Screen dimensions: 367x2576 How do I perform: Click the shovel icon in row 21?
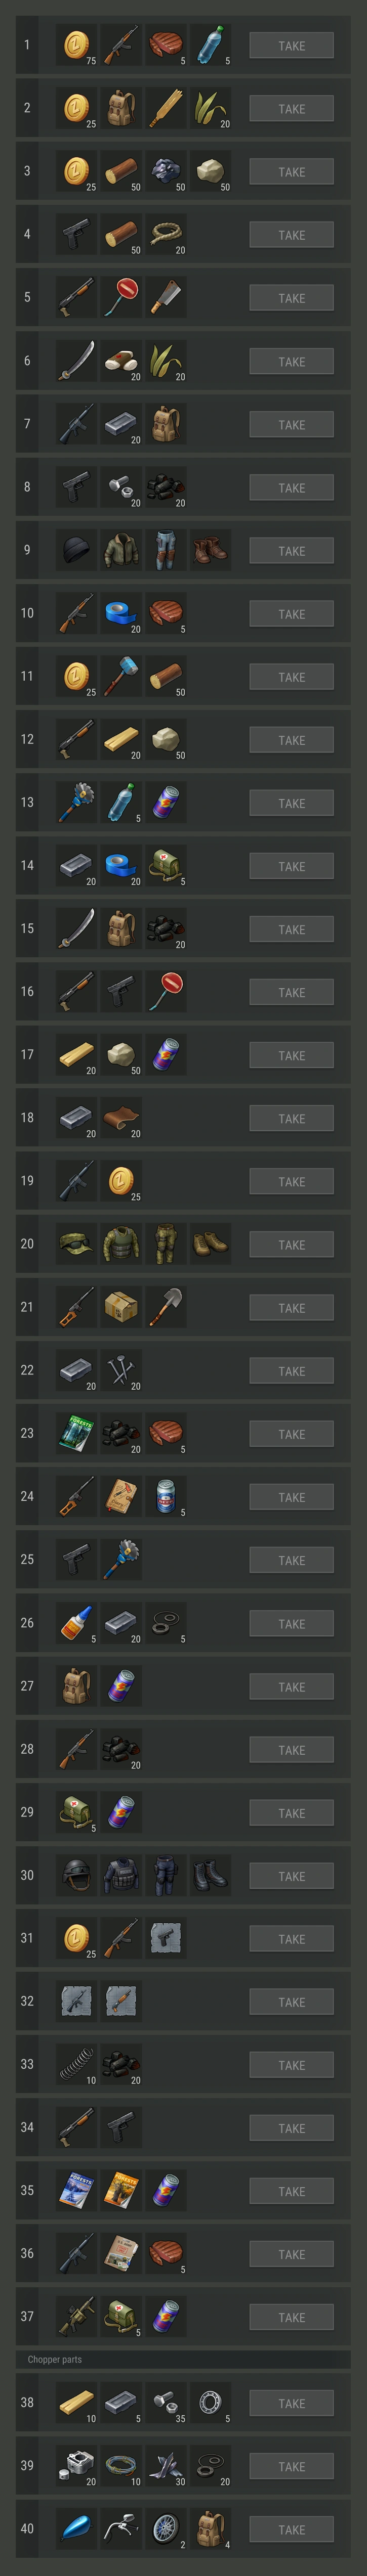(165, 1308)
